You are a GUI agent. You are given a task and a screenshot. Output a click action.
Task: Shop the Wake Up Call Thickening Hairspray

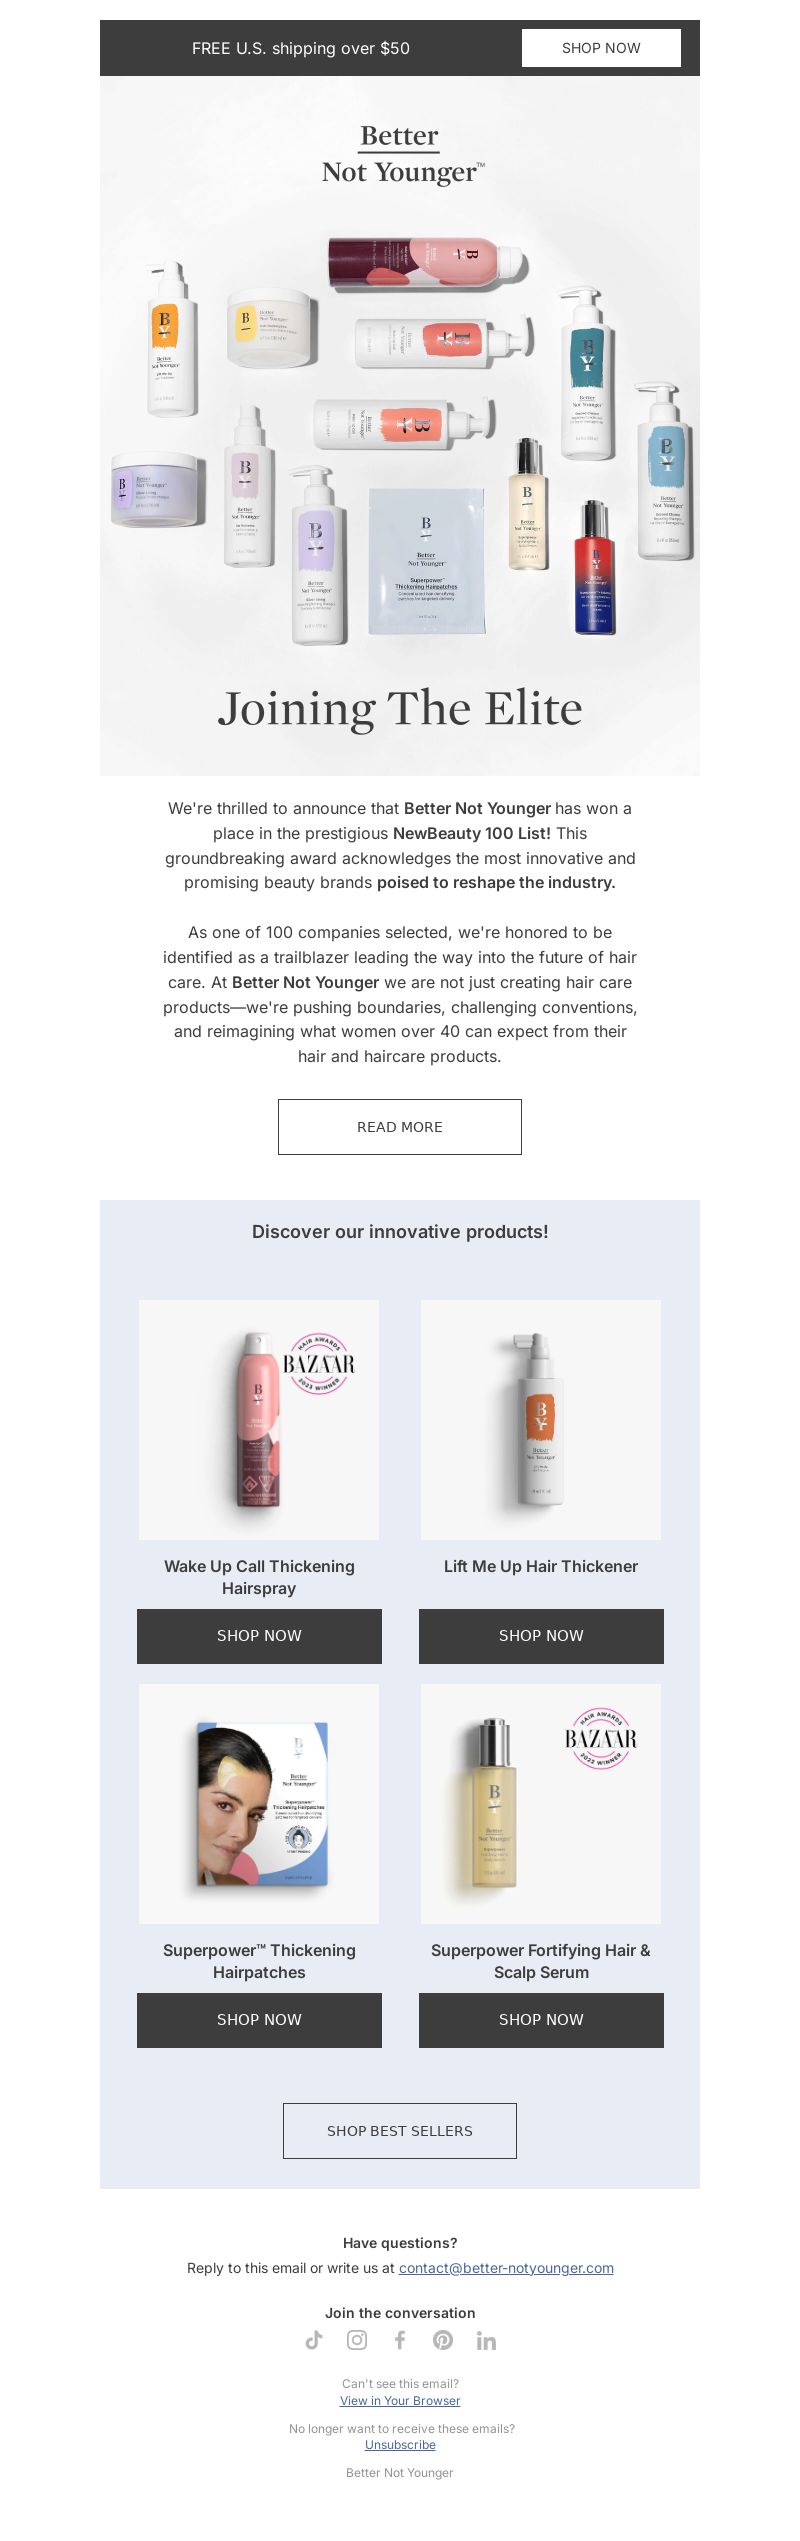(x=259, y=1636)
